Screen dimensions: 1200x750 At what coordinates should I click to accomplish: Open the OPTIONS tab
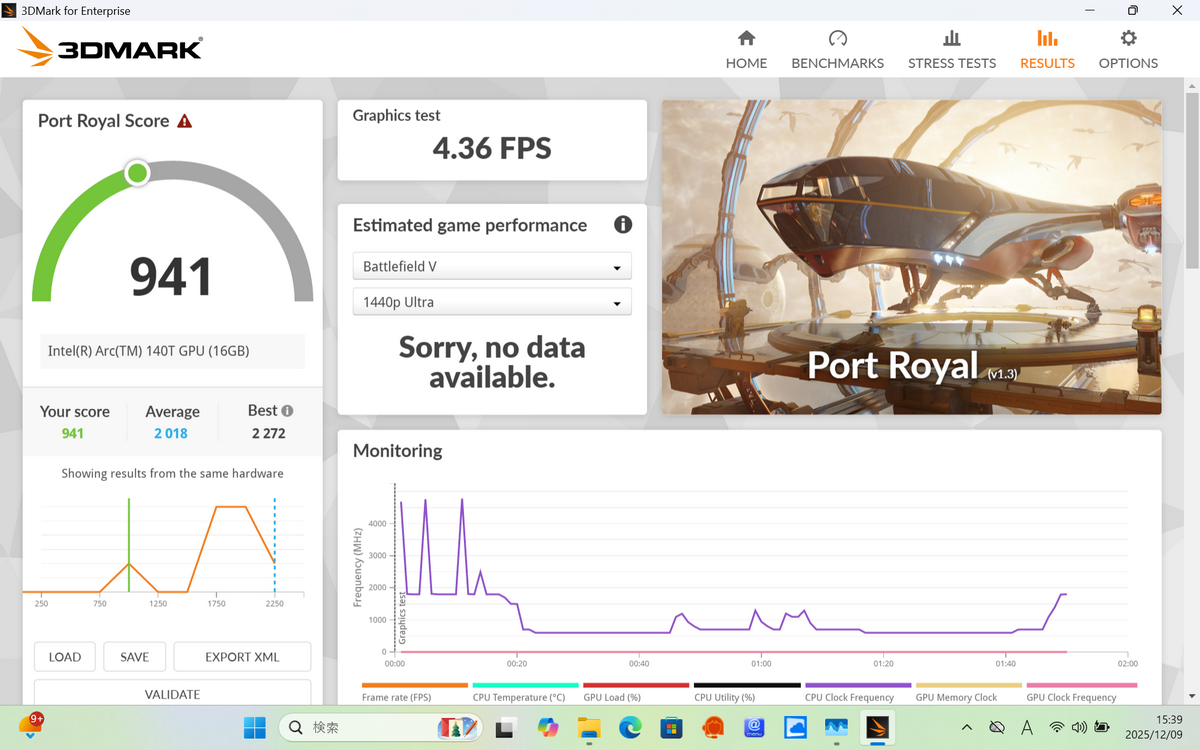1128,49
